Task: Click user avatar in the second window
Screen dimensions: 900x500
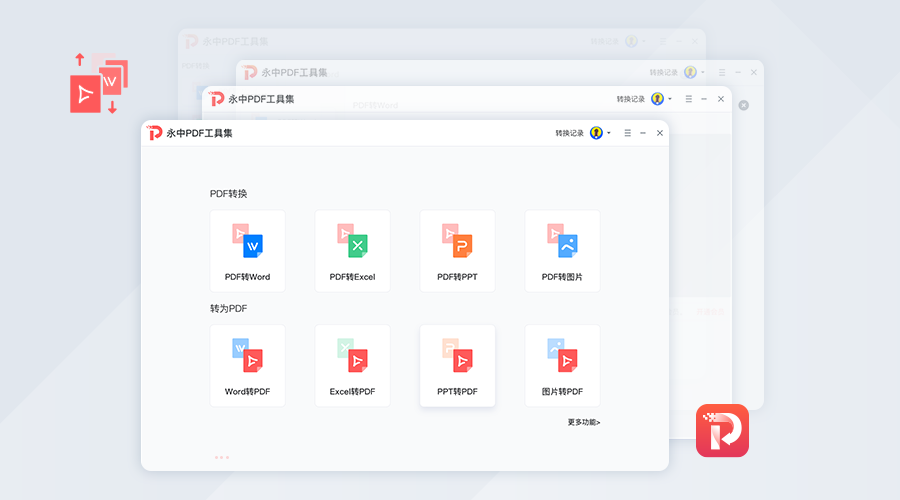Action: pos(658,99)
